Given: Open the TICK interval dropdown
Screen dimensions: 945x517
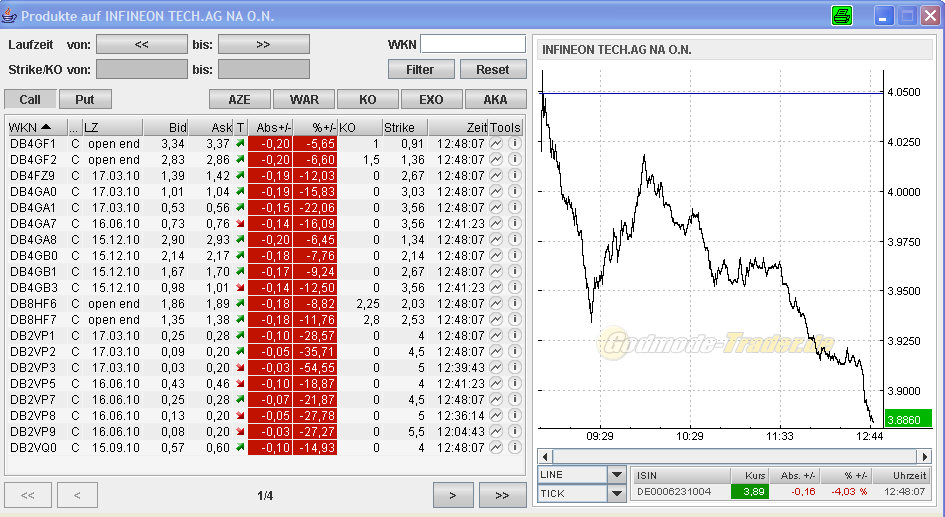Looking at the screenshot, I should tap(617, 494).
